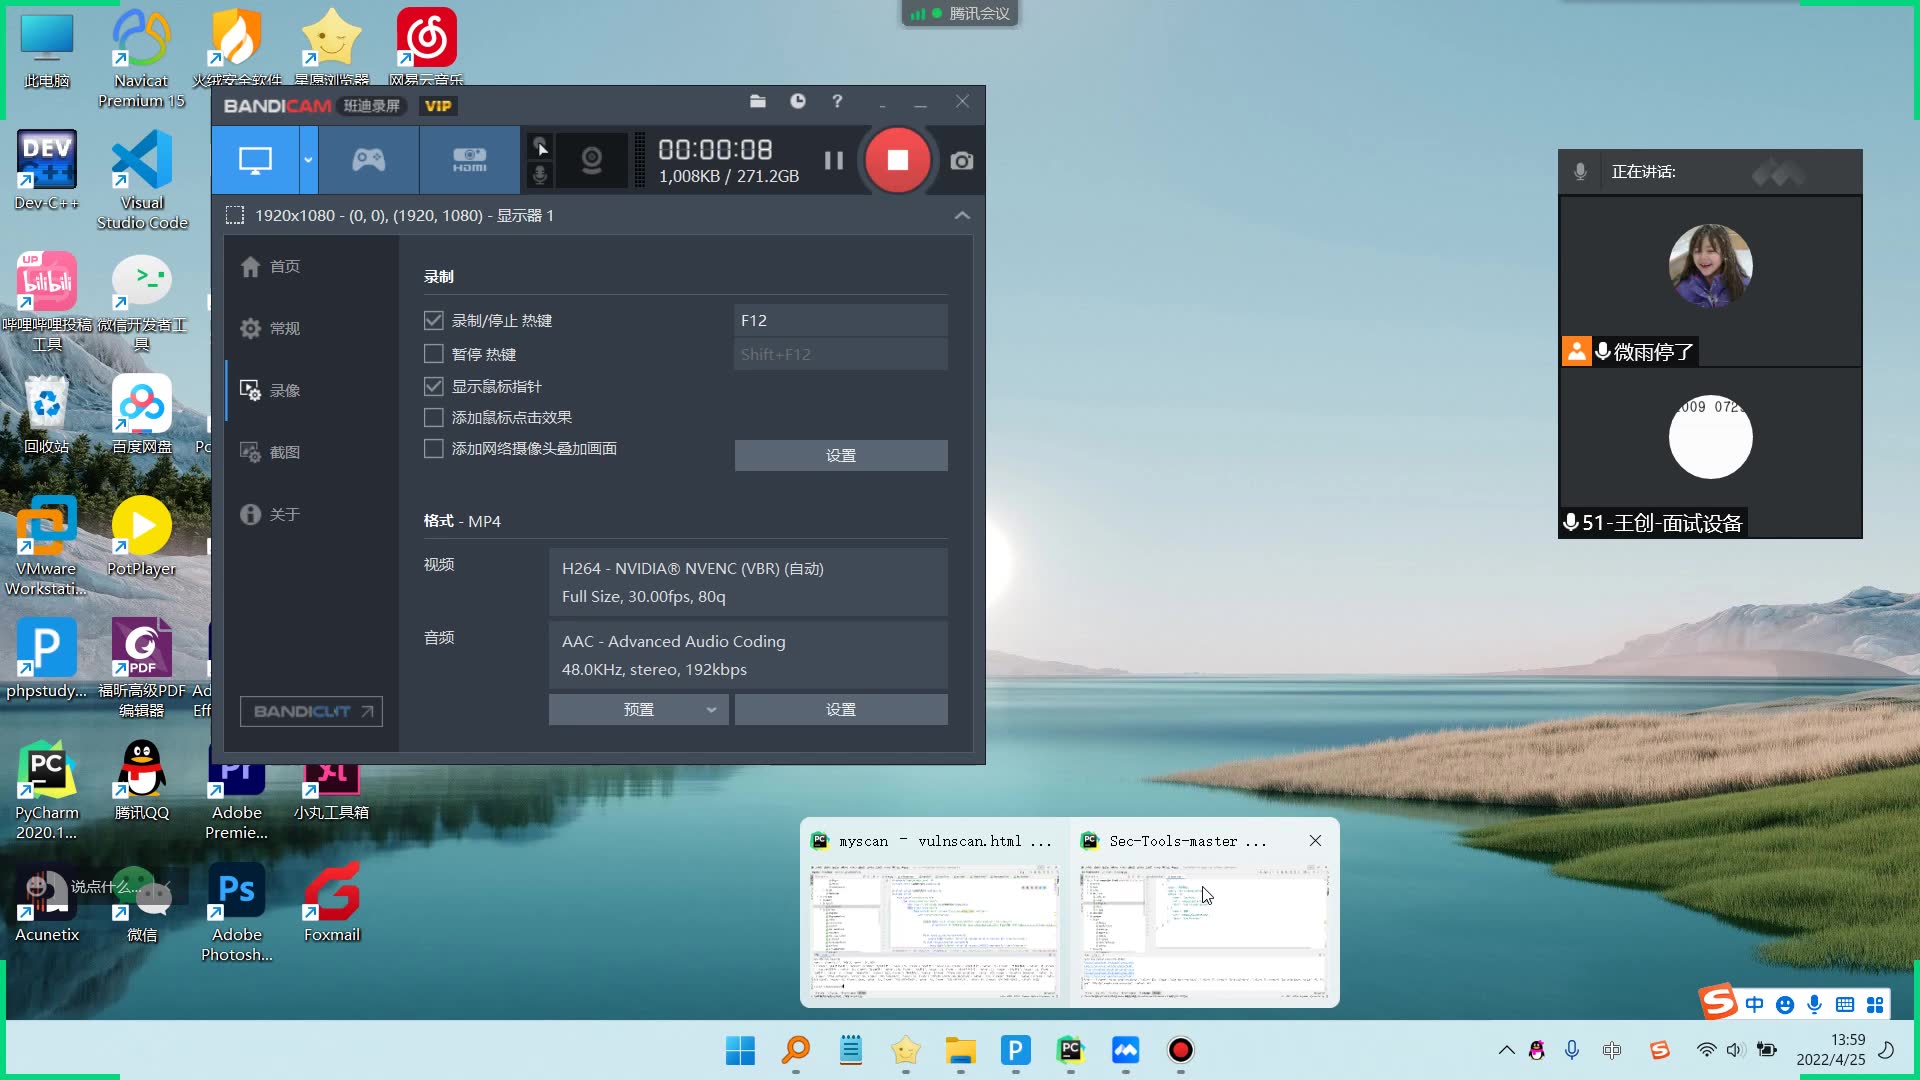Uncheck show mouse cursor option
Viewport: 1920px width, 1080px height.
pyautogui.click(x=433, y=386)
